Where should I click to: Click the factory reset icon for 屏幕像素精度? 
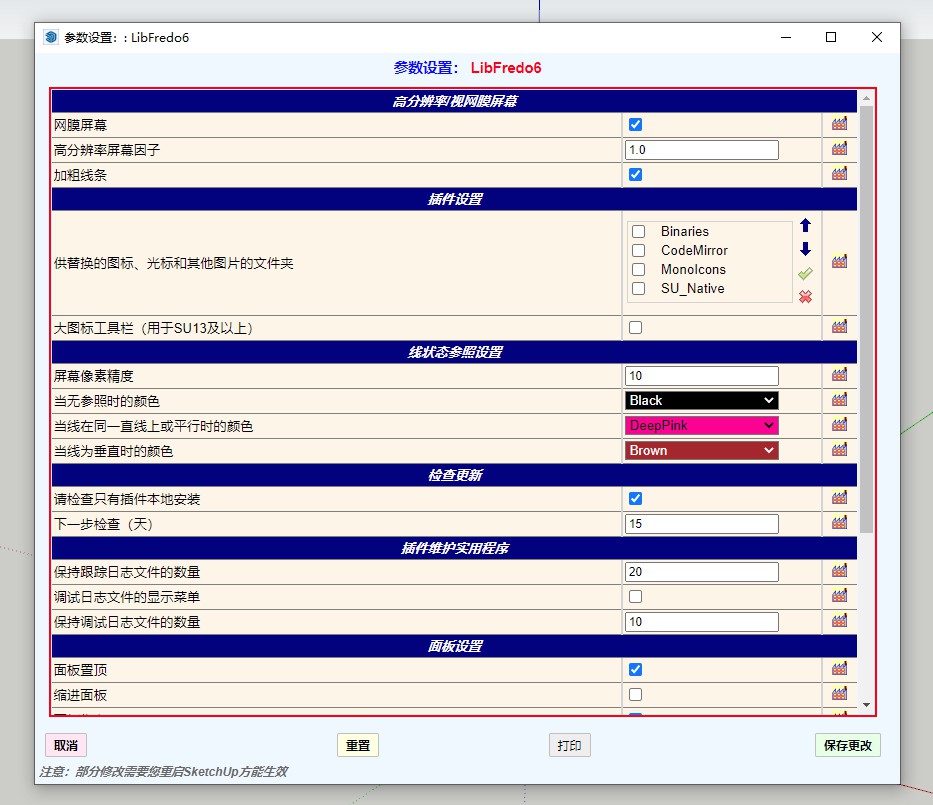click(839, 376)
